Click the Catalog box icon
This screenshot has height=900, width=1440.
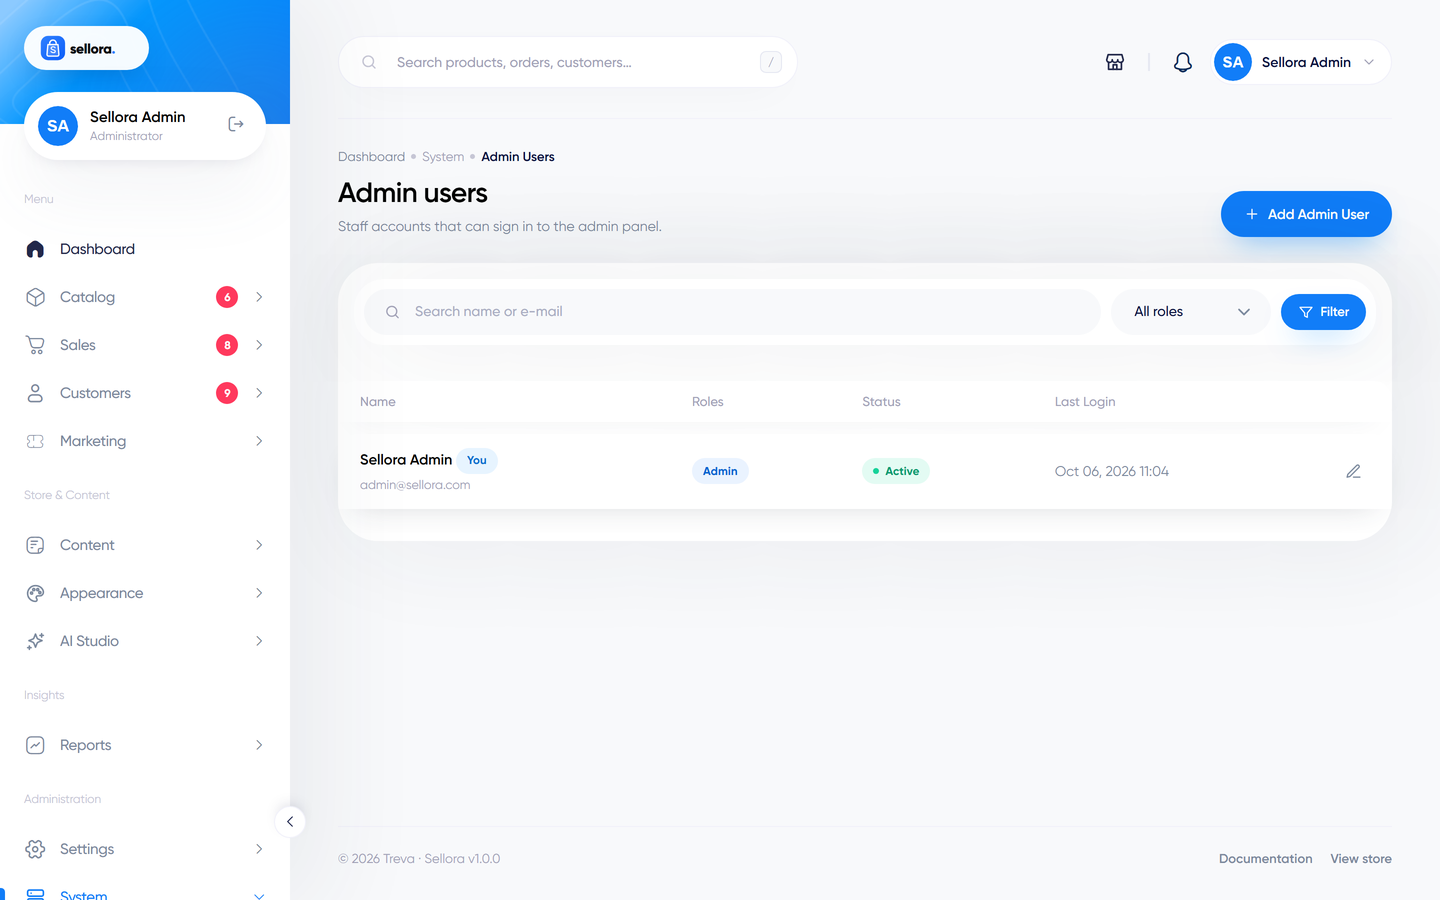pyautogui.click(x=35, y=297)
